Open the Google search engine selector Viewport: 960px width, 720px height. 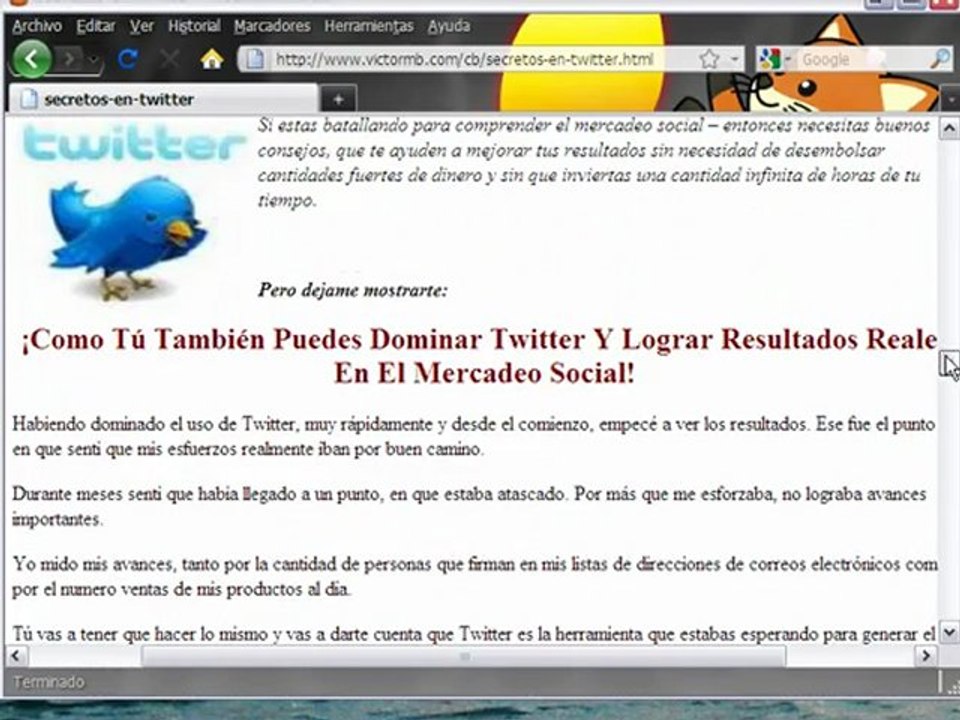(x=775, y=59)
